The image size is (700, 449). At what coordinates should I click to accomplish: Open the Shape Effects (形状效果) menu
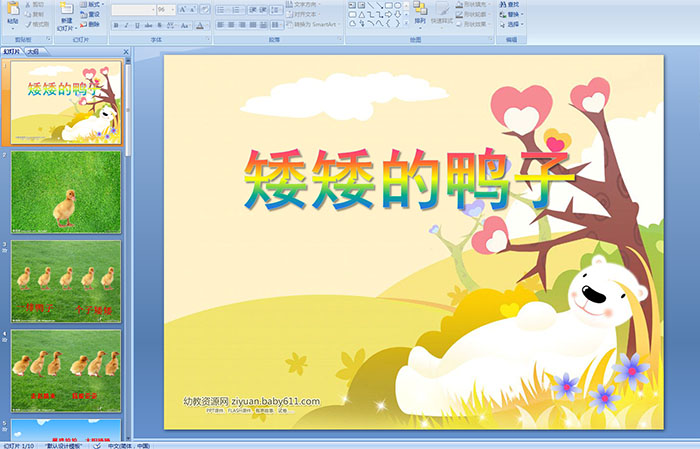click(473, 24)
